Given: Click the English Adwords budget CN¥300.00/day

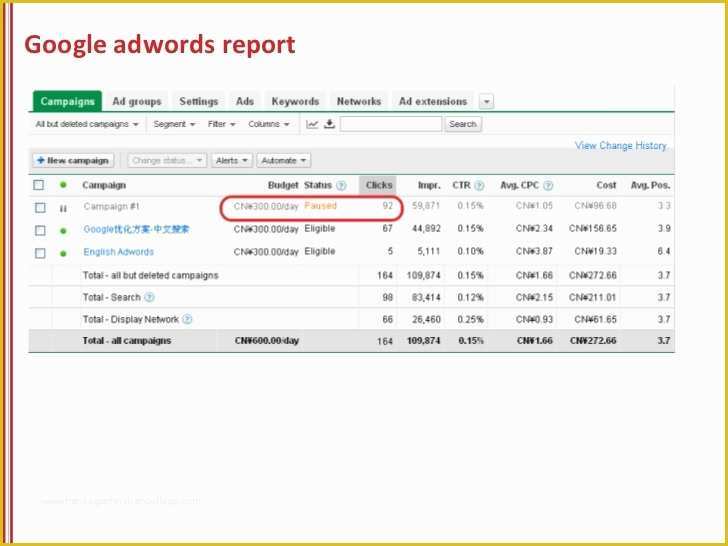Looking at the screenshot, I should tap(266, 252).
